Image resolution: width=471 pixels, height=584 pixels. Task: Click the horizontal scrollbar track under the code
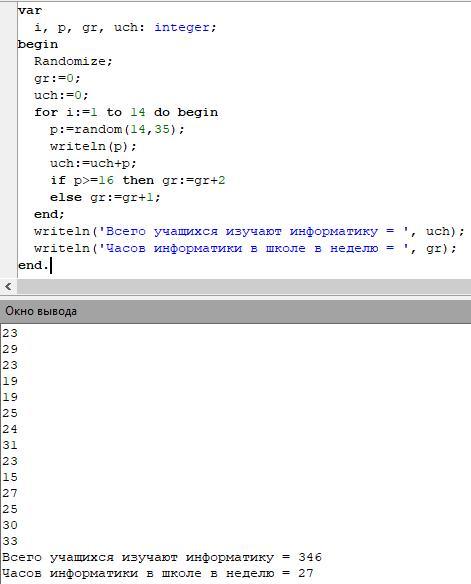pos(244,287)
